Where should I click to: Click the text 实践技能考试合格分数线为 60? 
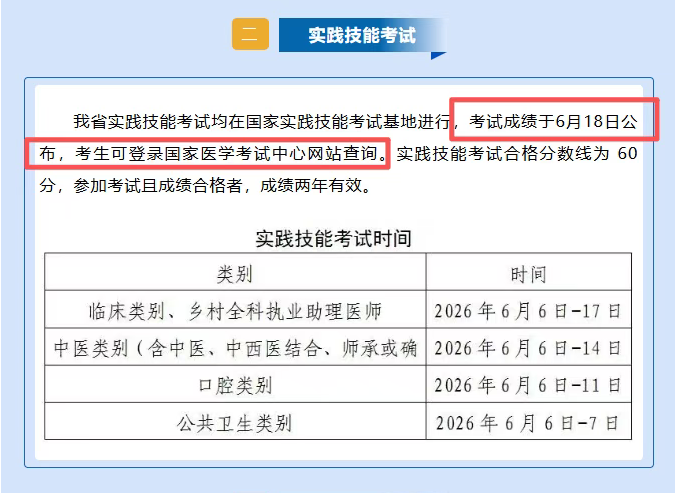(x=517, y=154)
